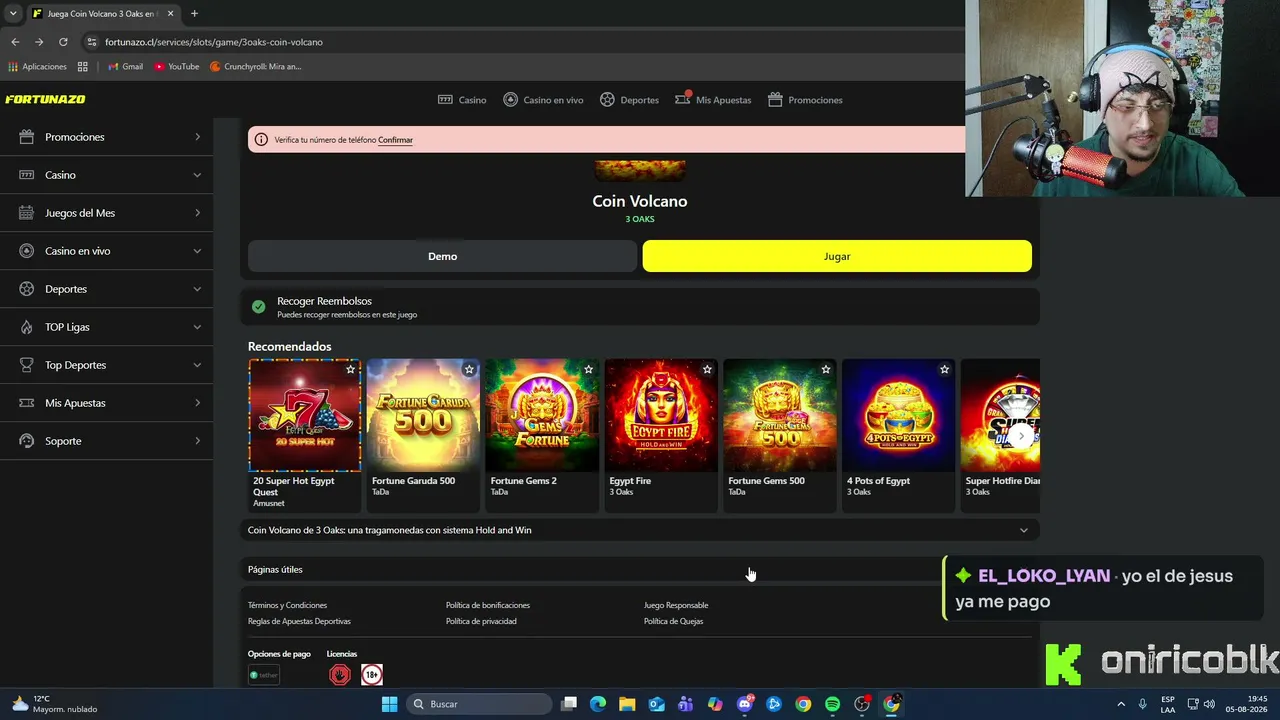Favorite the Fortune Garuda 500 game

pos(469,369)
